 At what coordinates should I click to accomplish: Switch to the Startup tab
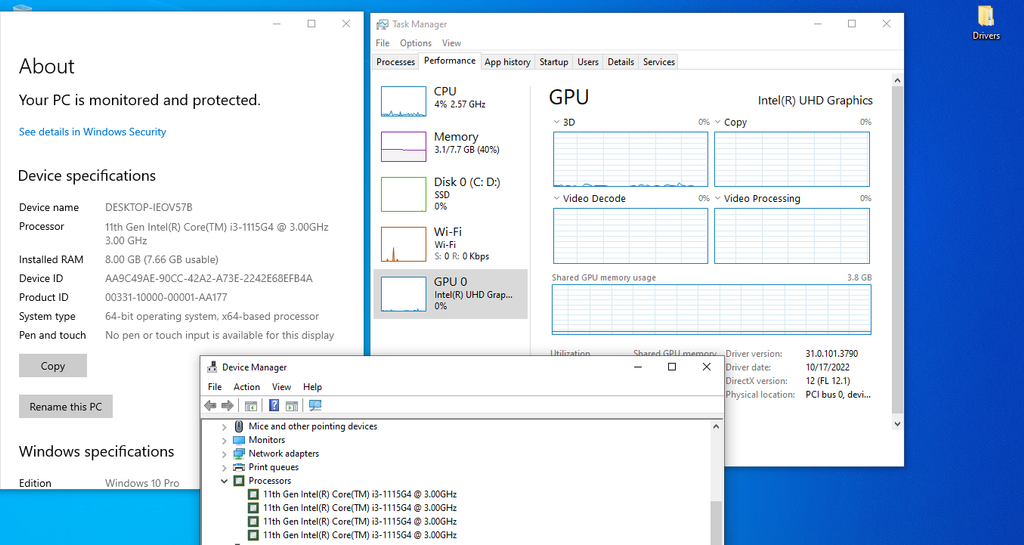point(553,62)
